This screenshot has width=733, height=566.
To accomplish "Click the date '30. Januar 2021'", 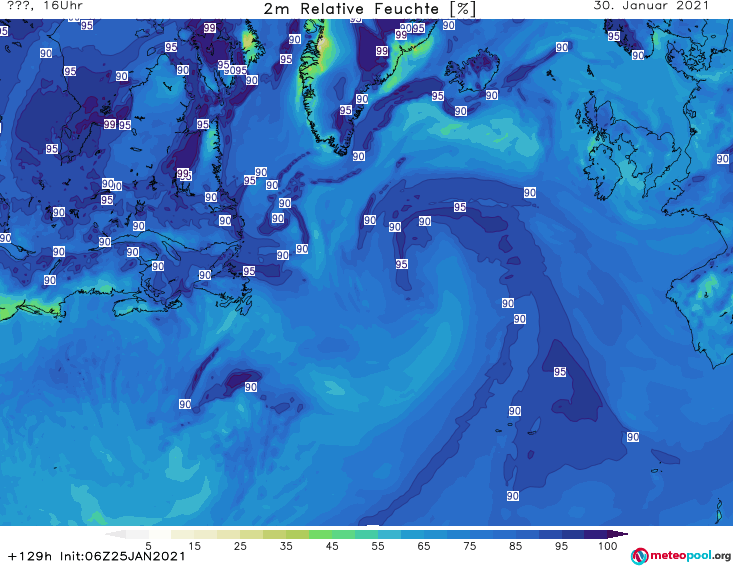I will pos(651,6).
